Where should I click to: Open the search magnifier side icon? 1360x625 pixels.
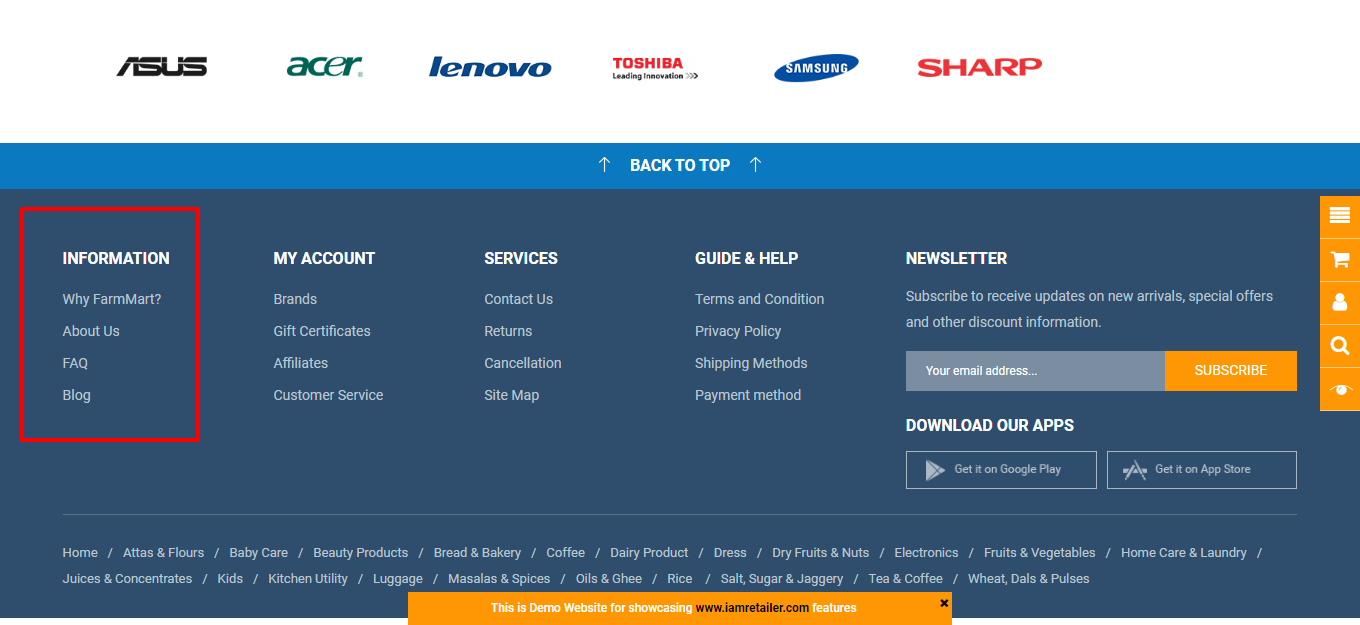coord(1340,346)
